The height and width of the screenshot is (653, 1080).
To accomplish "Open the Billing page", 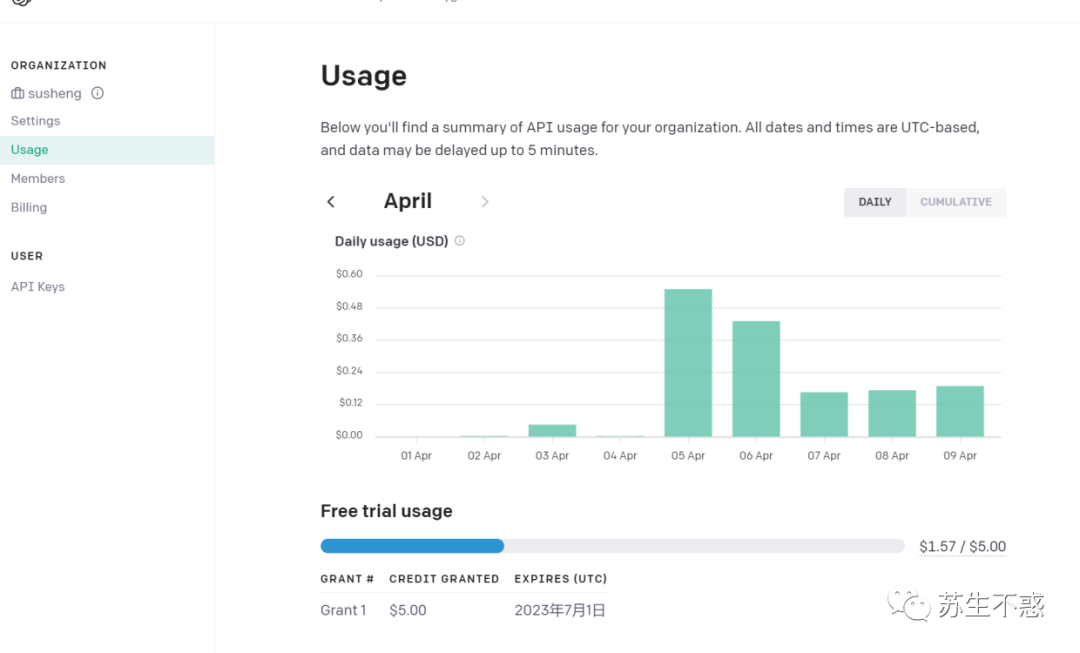I will [29, 208].
